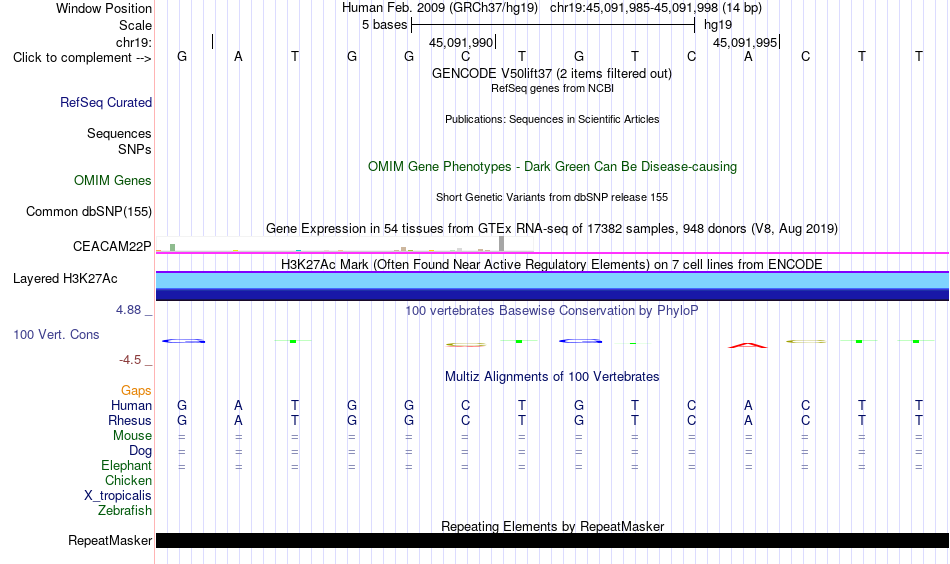Image resolution: width=950 pixels, height=564 pixels.
Task: Click the Gaps alignment label
Action: 136,391
